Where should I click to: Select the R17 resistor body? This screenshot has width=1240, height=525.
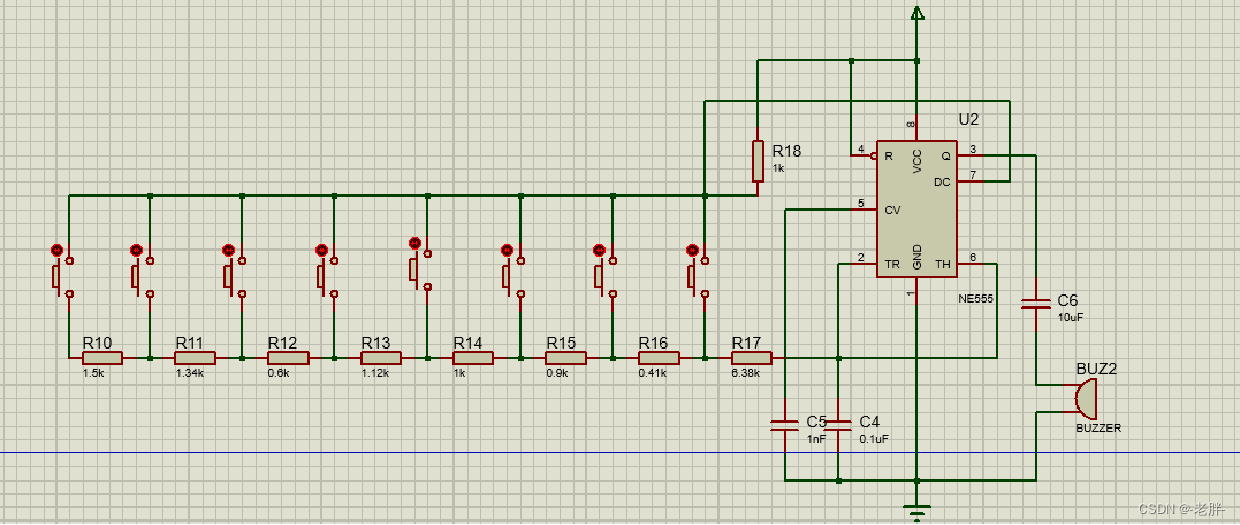[752, 358]
